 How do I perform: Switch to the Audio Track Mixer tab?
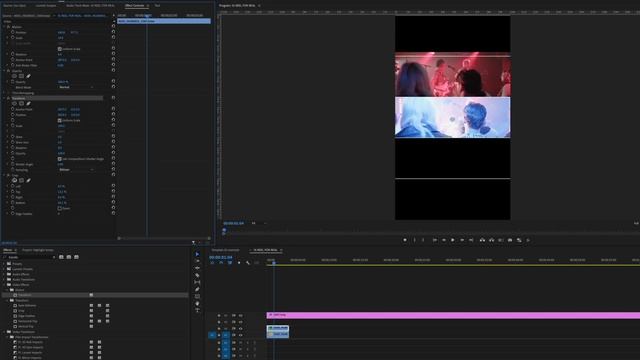coord(90,6)
